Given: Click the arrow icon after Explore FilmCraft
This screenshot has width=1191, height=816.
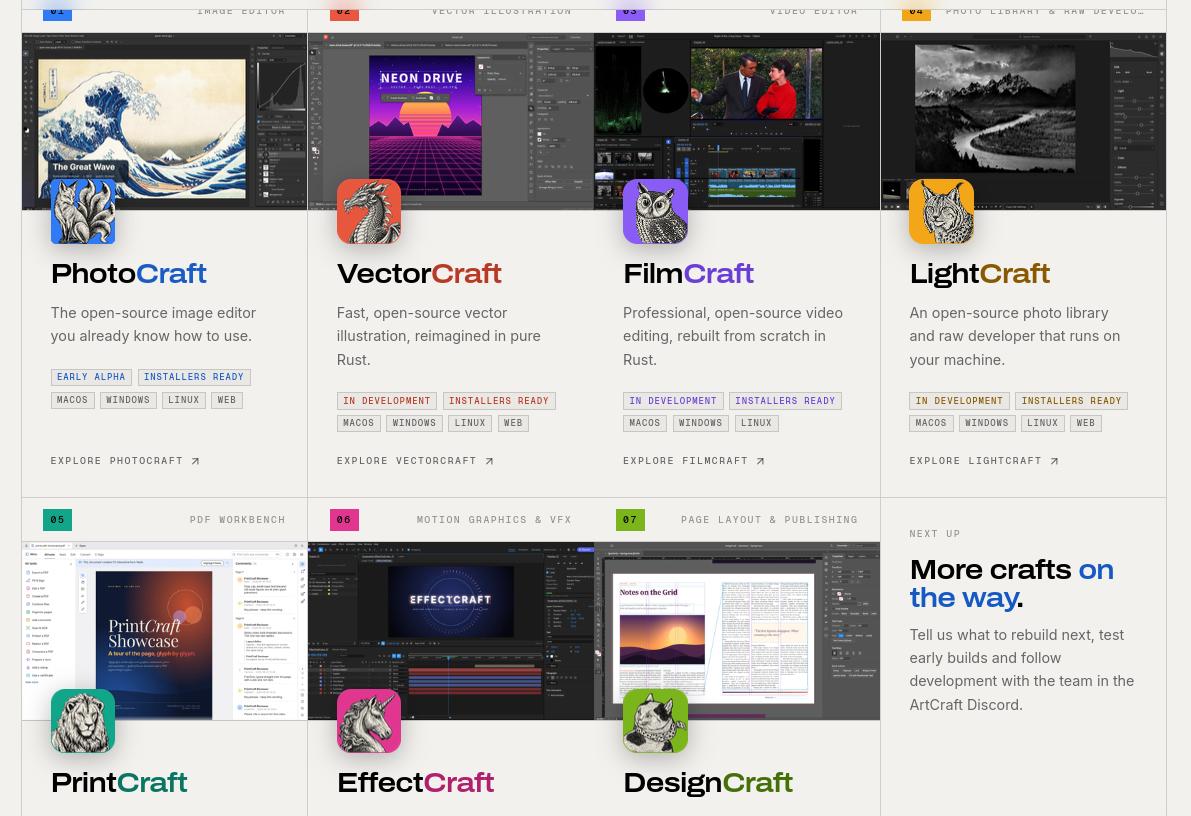Looking at the screenshot, I should click(760, 461).
